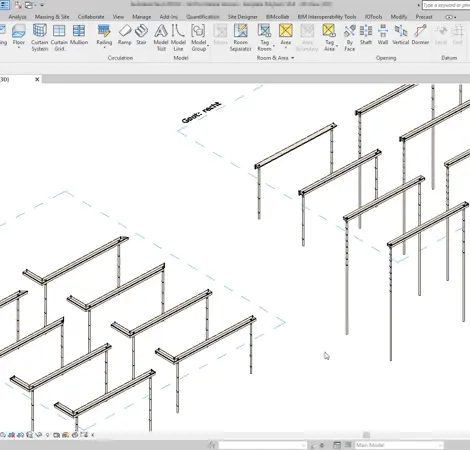Select the Area tool

[286, 35]
